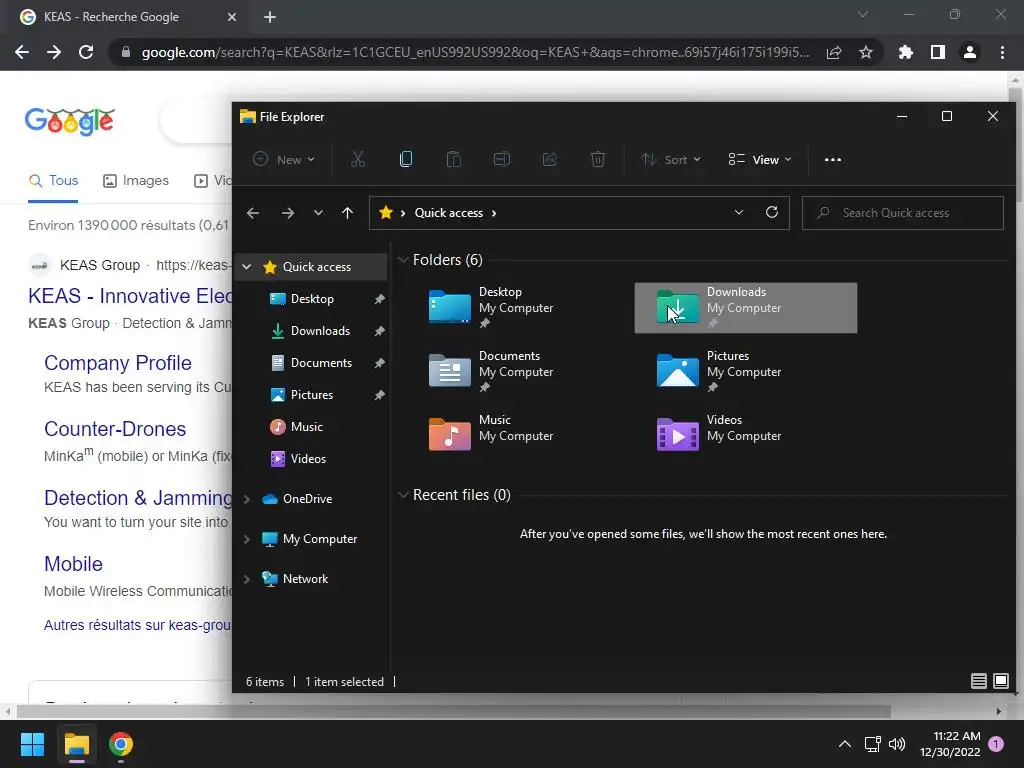Expand address bar history dropdown
1024x768 pixels.
click(739, 212)
